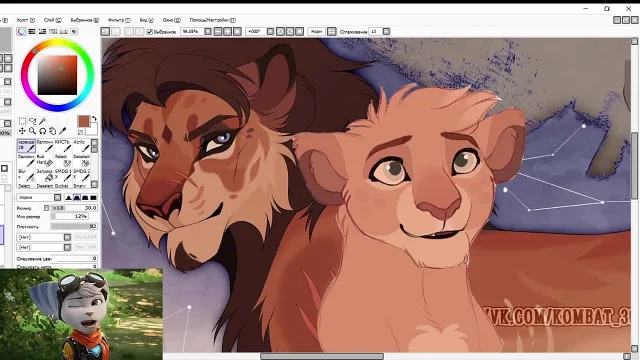Select the hand pan tool
The image size is (640, 360).
click(52, 131)
